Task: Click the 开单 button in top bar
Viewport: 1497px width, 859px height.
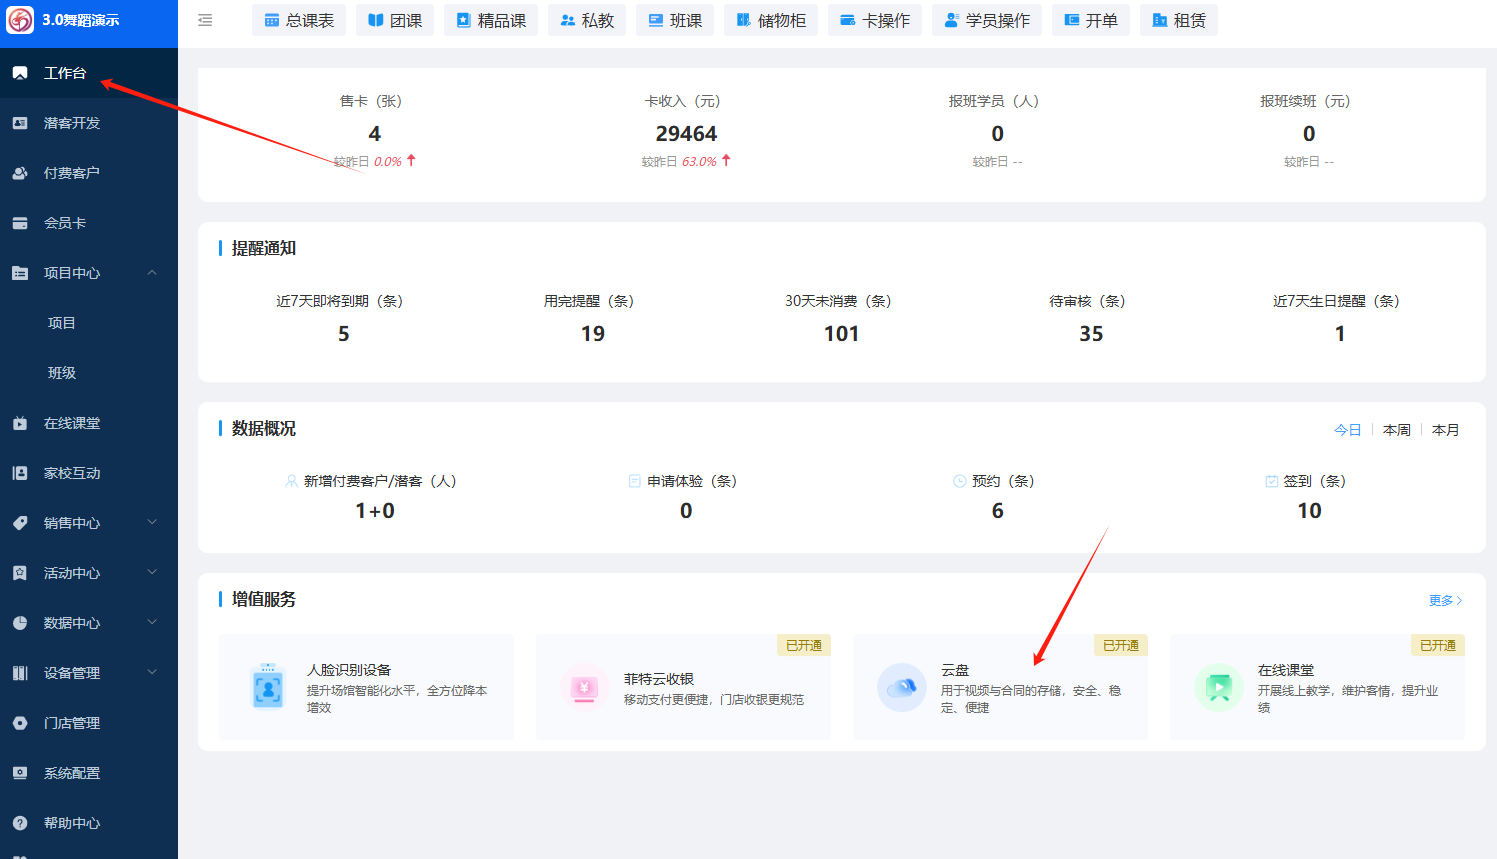Action: [1090, 20]
